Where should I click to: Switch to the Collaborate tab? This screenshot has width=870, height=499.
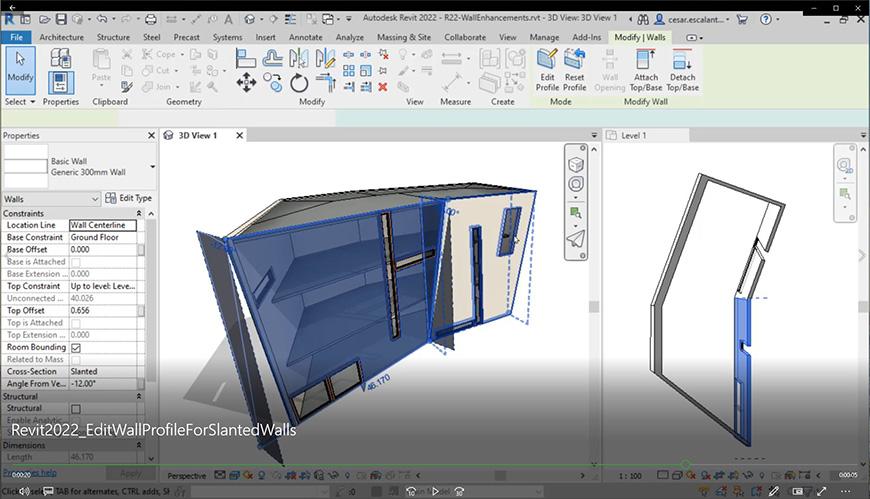tap(465, 37)
